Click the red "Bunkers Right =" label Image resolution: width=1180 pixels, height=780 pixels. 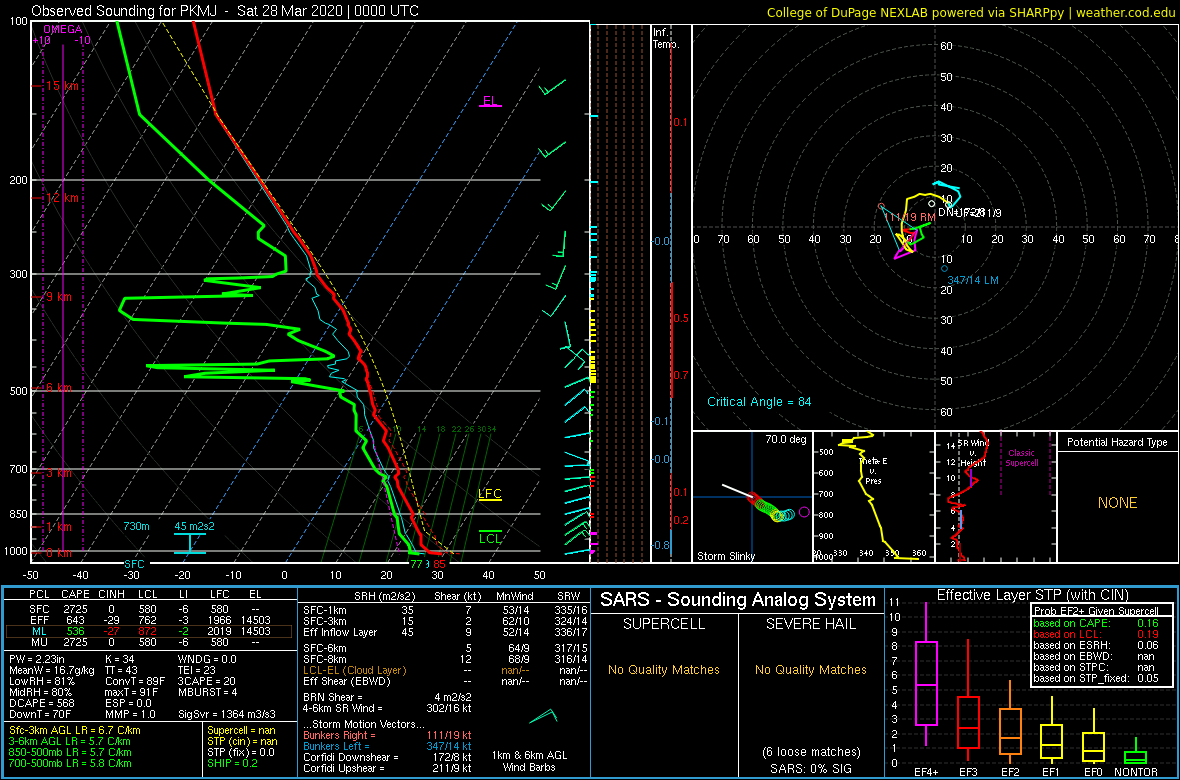340,734
